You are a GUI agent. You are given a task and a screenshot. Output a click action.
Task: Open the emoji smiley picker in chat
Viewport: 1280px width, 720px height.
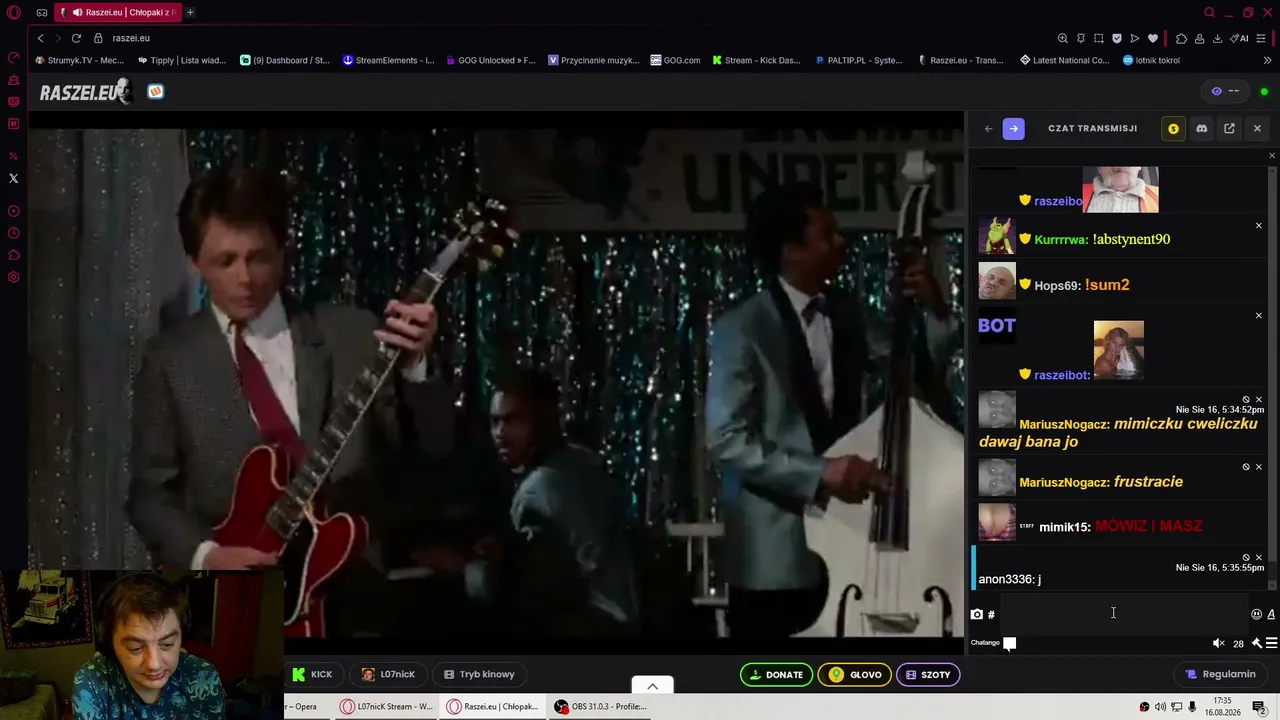coord(1256,614)
